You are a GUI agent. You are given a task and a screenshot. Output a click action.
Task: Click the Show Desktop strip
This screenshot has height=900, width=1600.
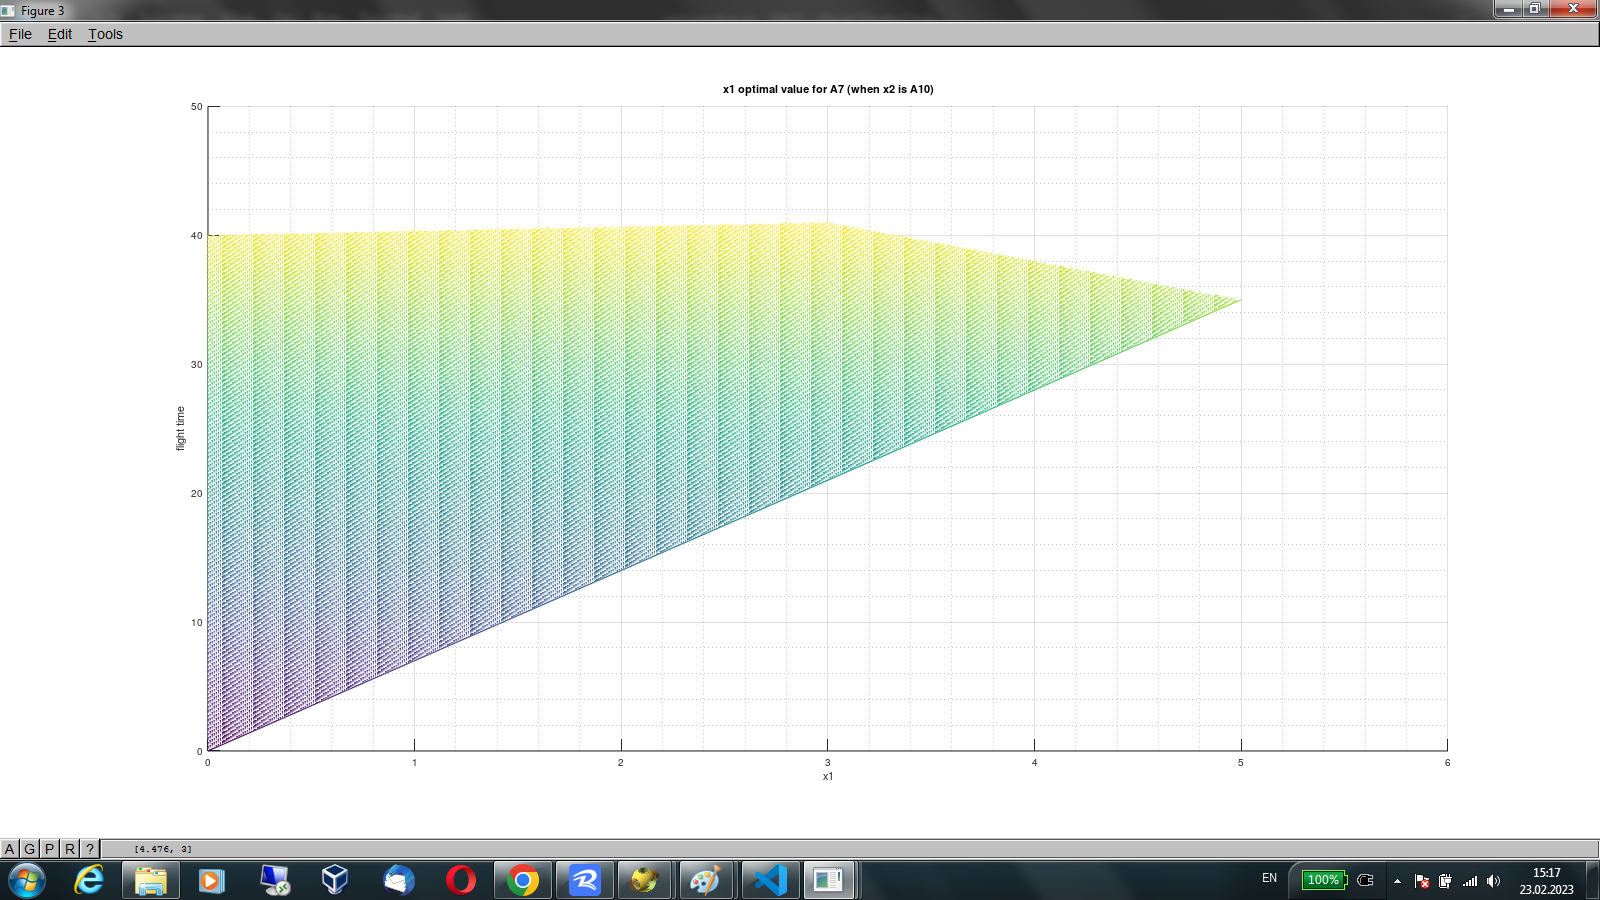pos(1592,881)
